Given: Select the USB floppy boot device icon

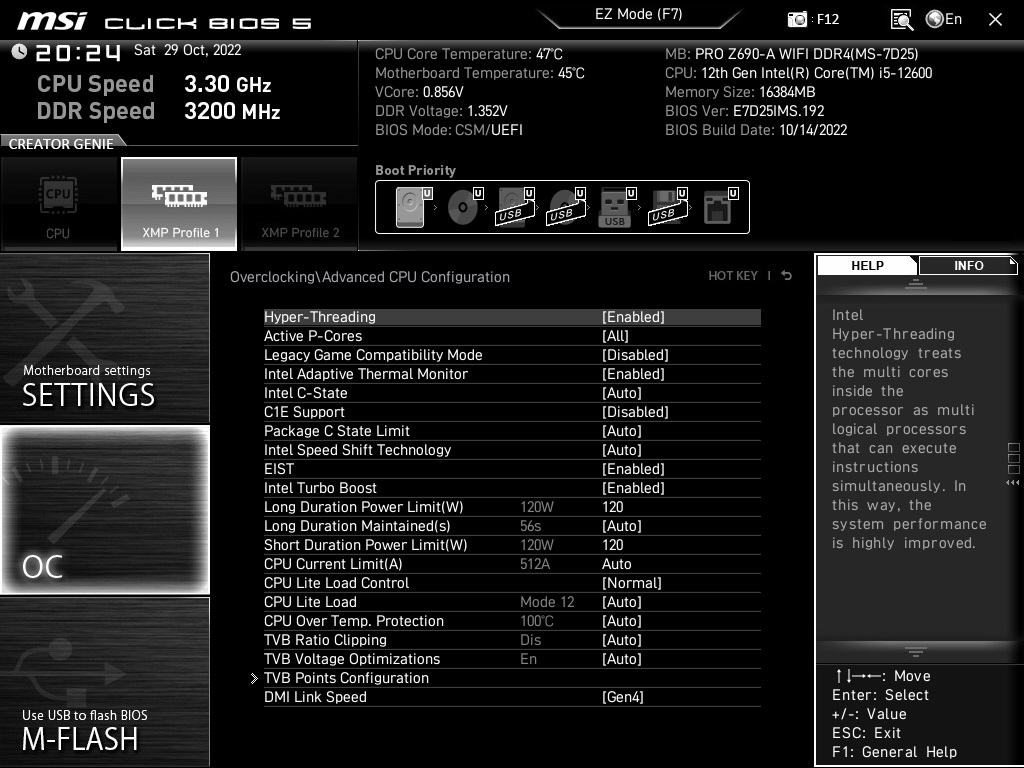Looking at the screenshot, I should (x=668, y=207).
